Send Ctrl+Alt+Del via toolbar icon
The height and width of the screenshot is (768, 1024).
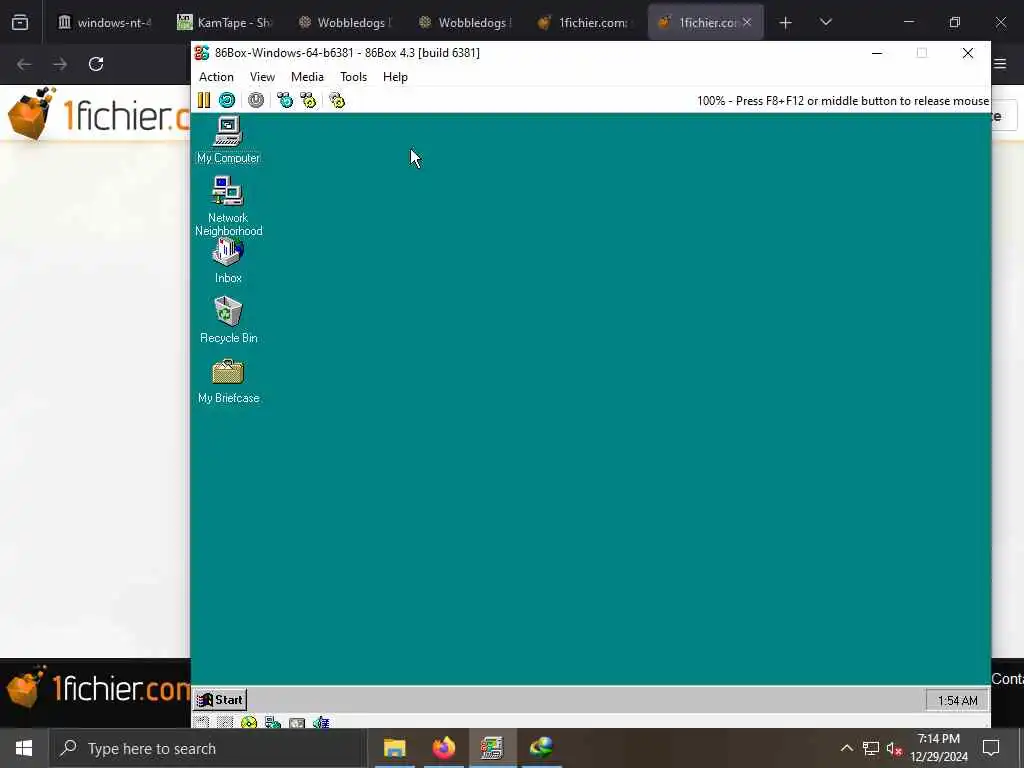(x=285, y=100)
